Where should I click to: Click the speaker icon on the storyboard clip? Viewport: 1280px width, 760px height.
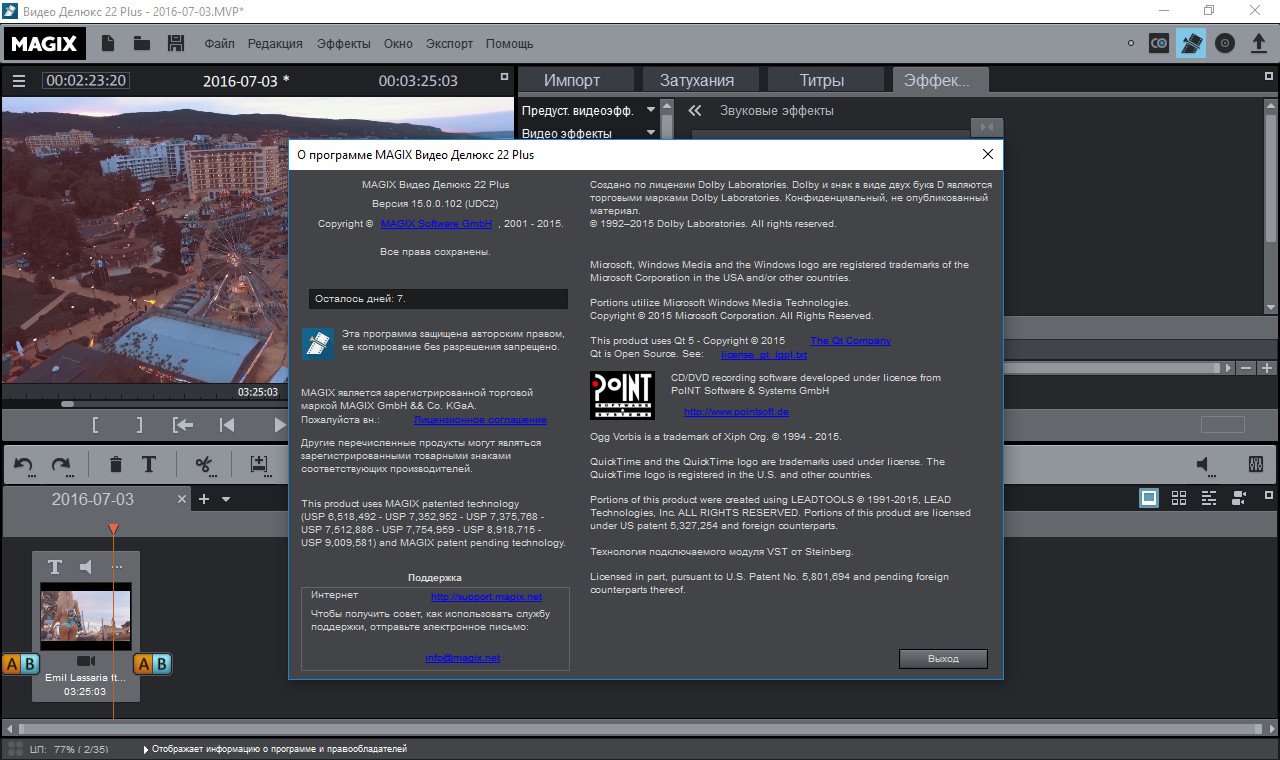[87, 567]
